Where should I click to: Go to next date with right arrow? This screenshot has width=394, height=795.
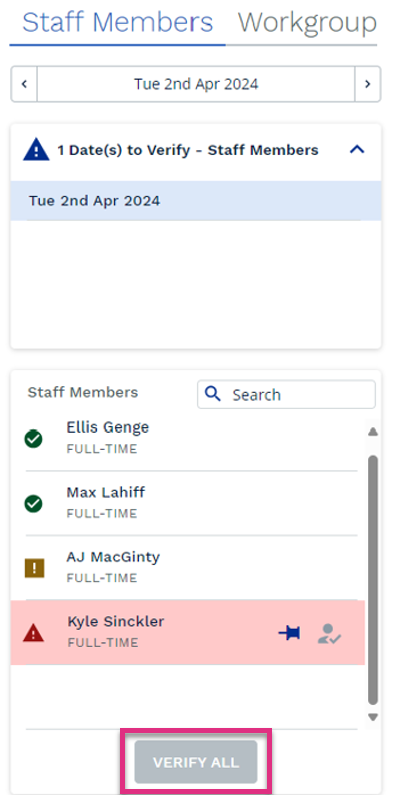[368, 84]
